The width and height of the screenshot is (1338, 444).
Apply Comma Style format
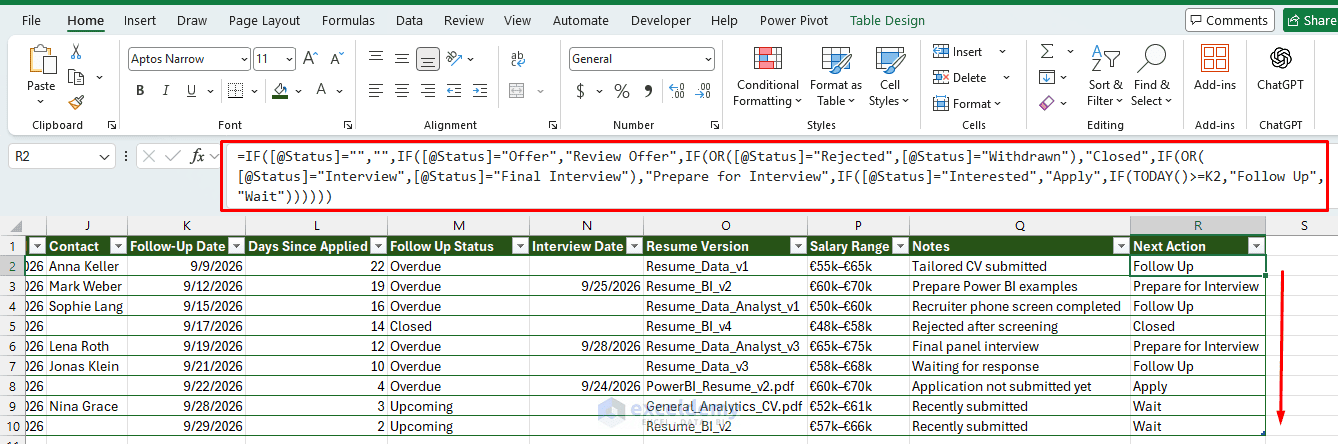coord(647,91)
